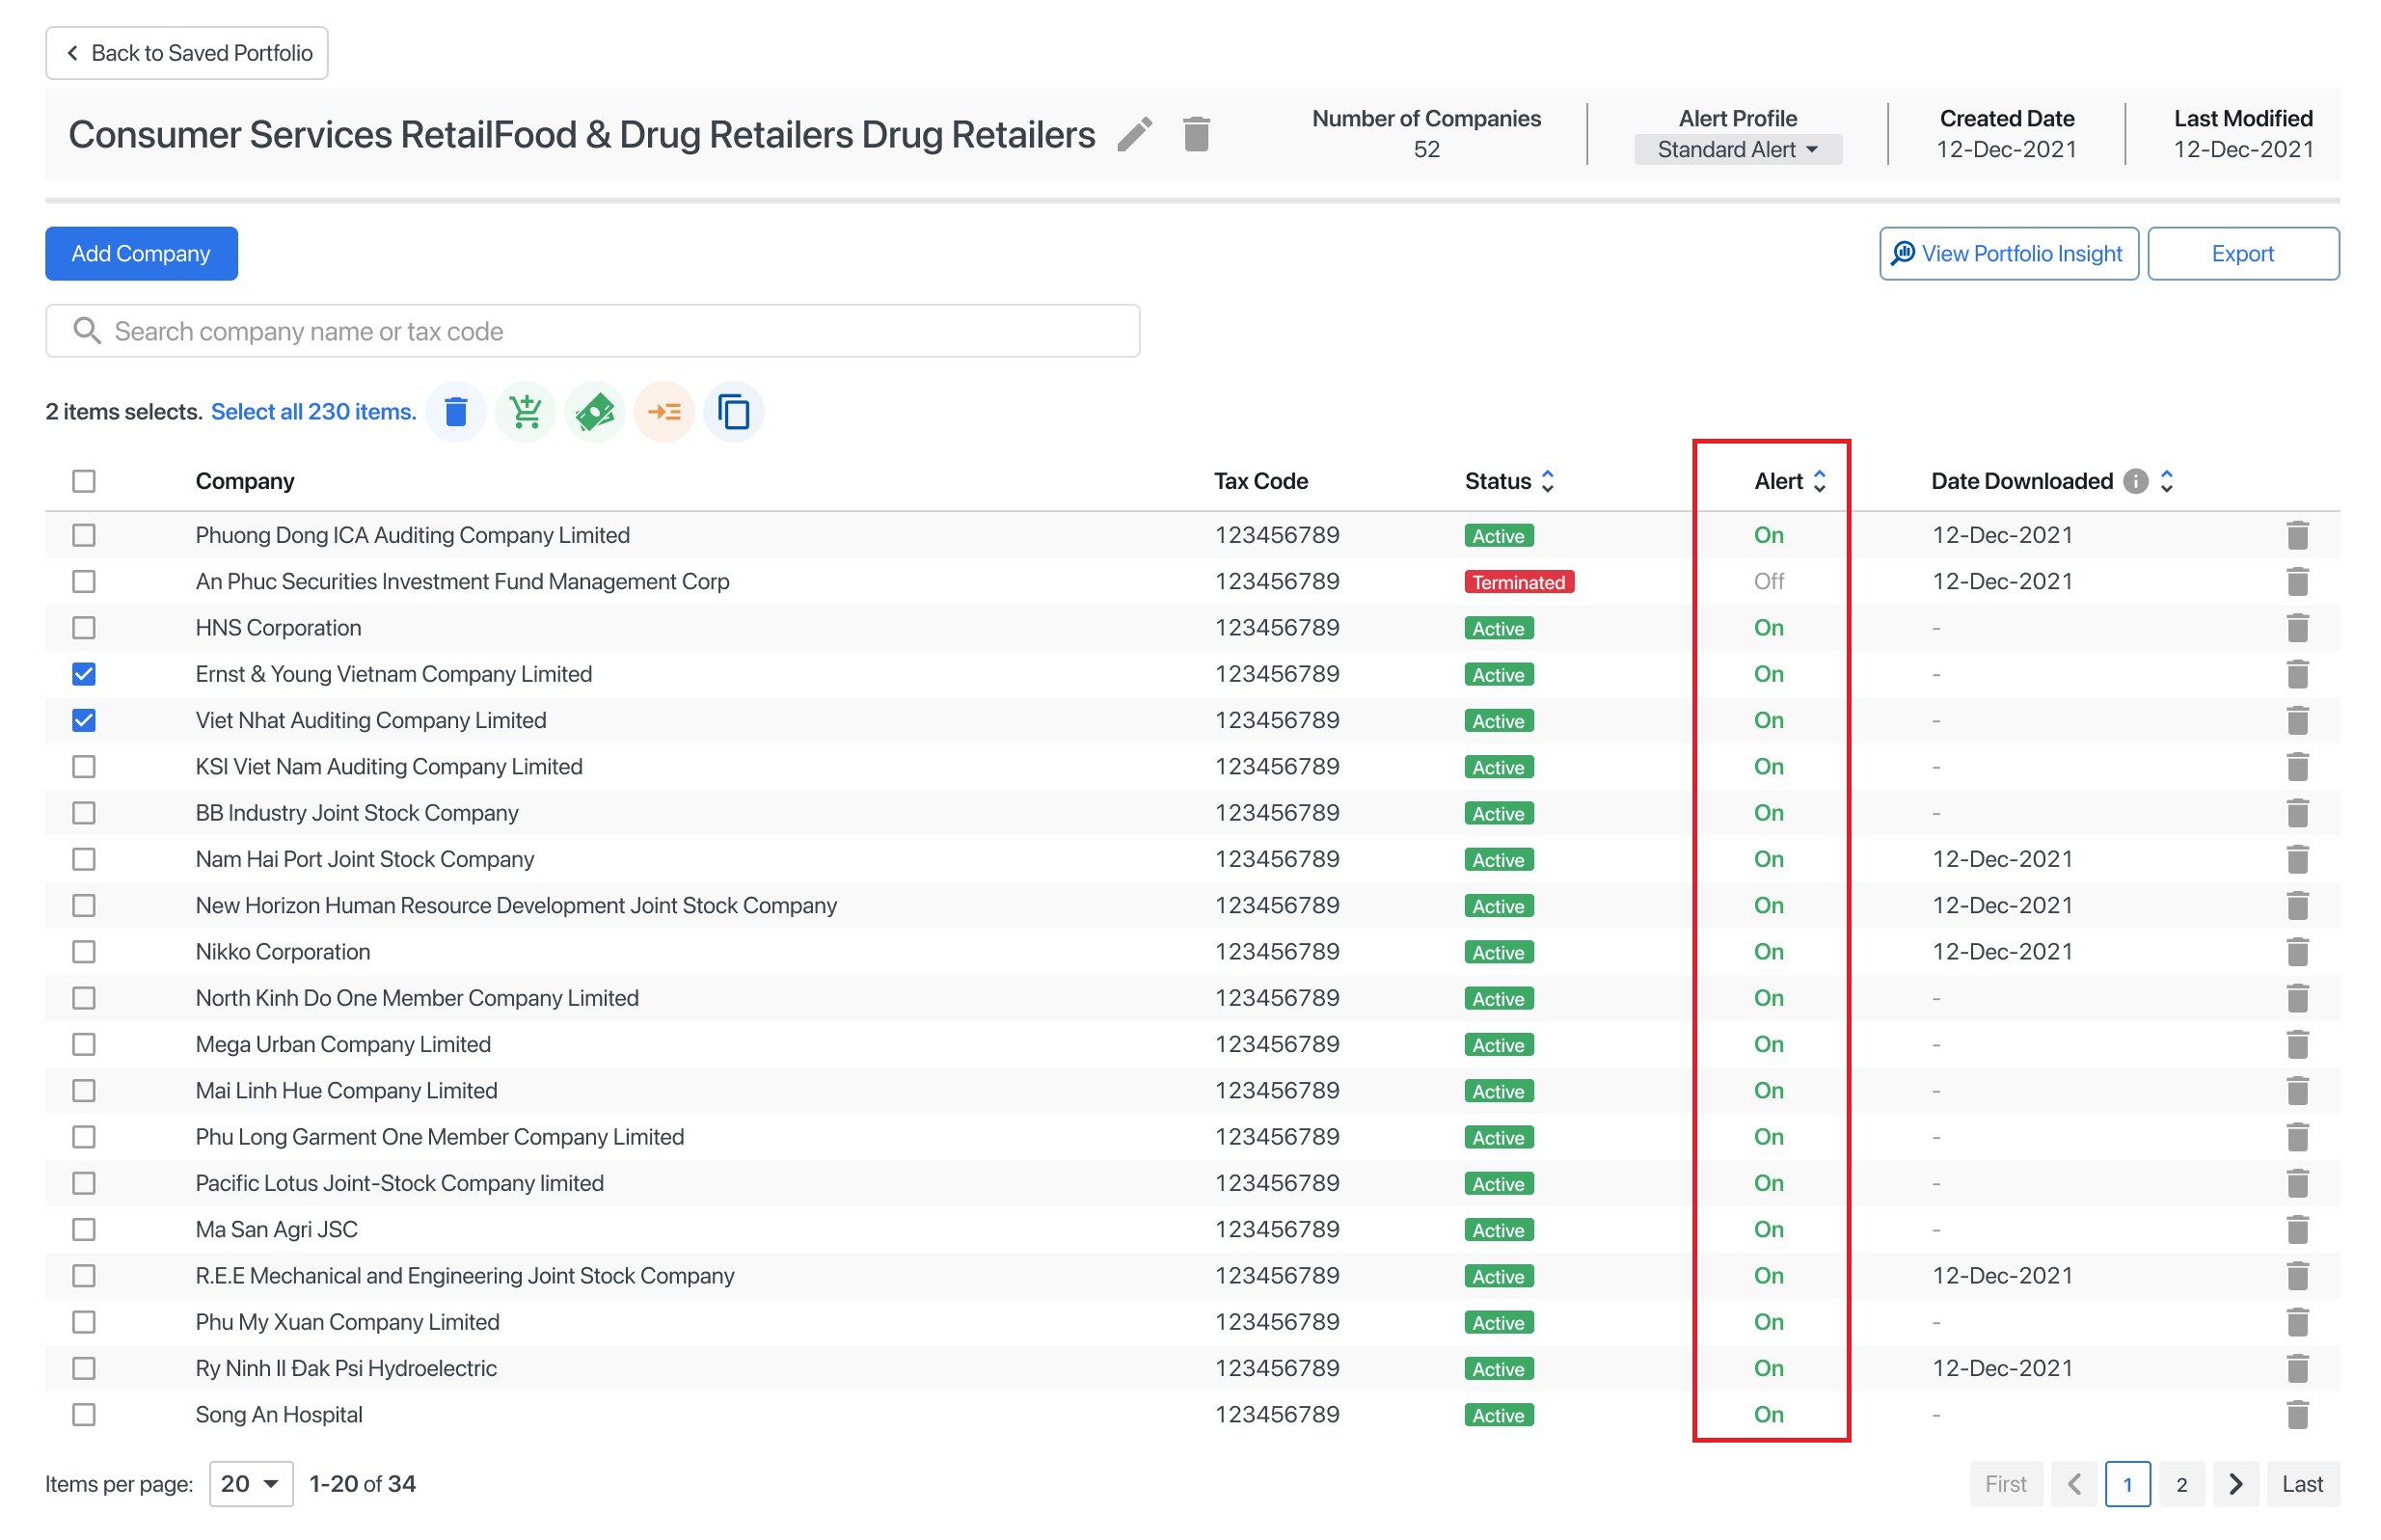Click the blue bulk delete trash icon
2381x1540 pixels.
click(x=456, y=412)
